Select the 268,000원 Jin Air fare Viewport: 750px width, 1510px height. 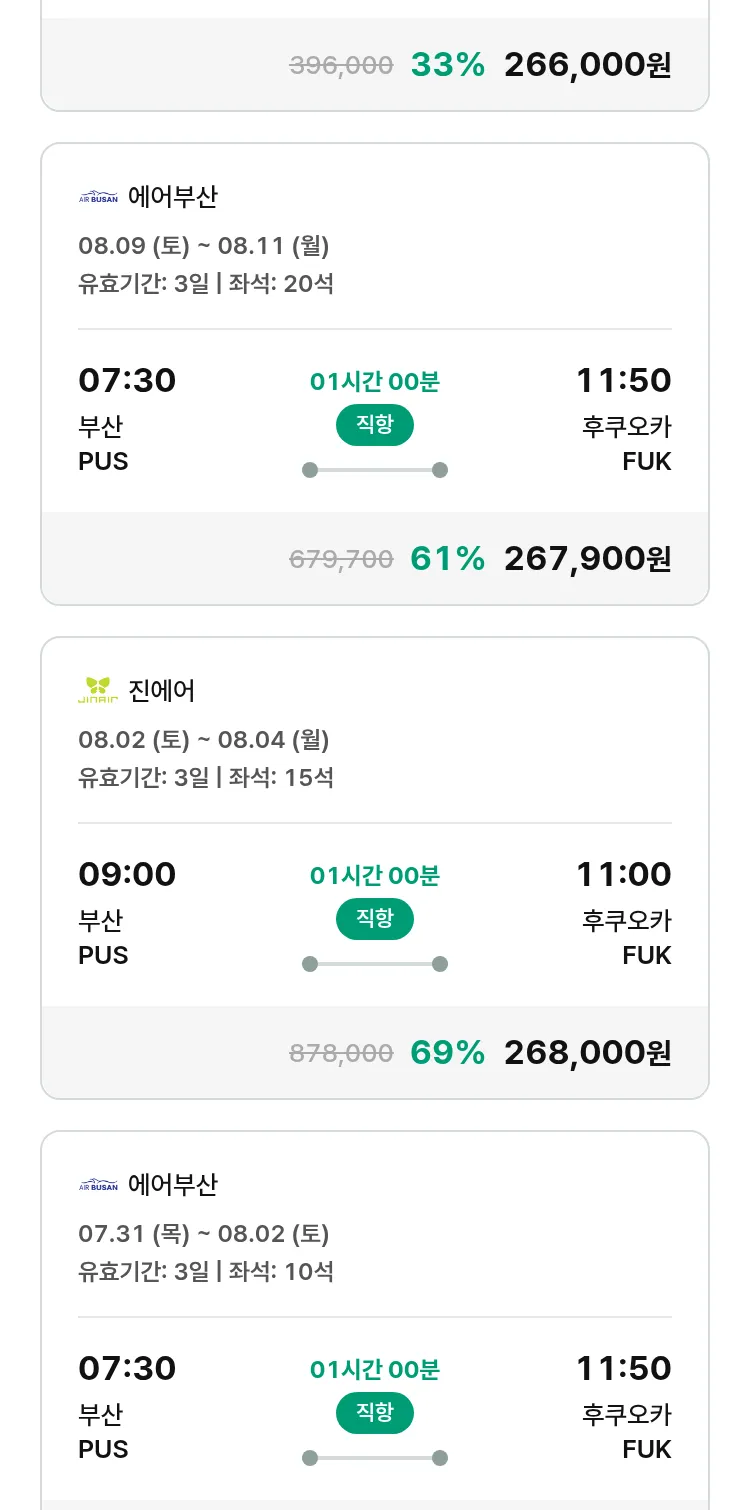(x=587, y=1053)
